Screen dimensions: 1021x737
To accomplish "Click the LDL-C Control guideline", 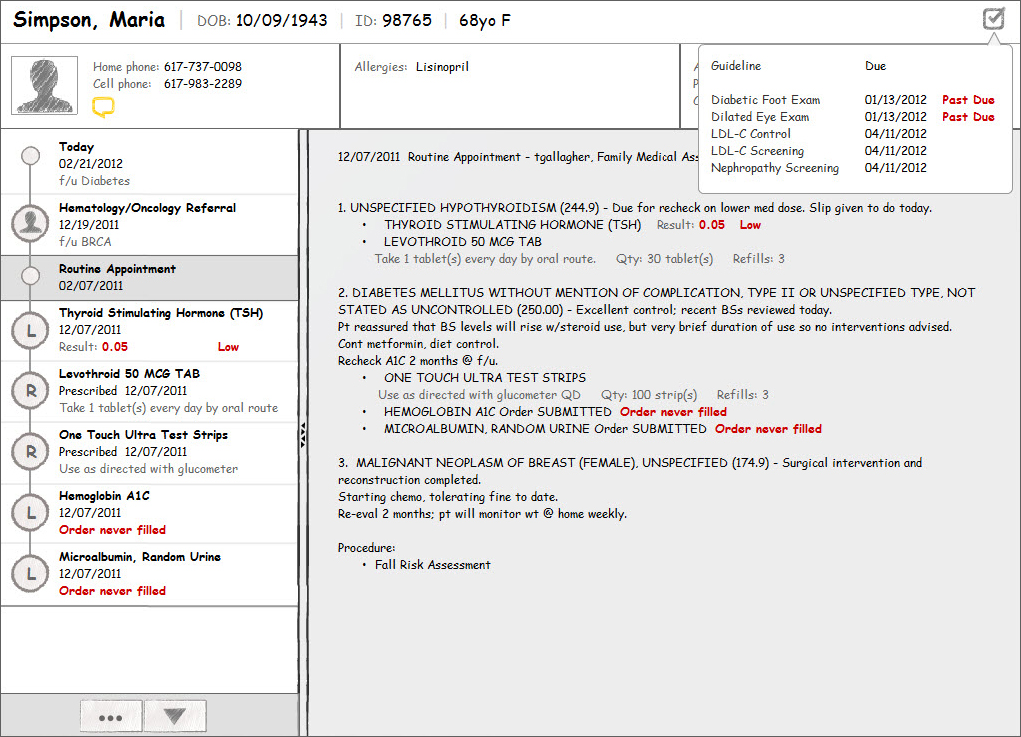I will pyautogui.click(x=751, y=133).
